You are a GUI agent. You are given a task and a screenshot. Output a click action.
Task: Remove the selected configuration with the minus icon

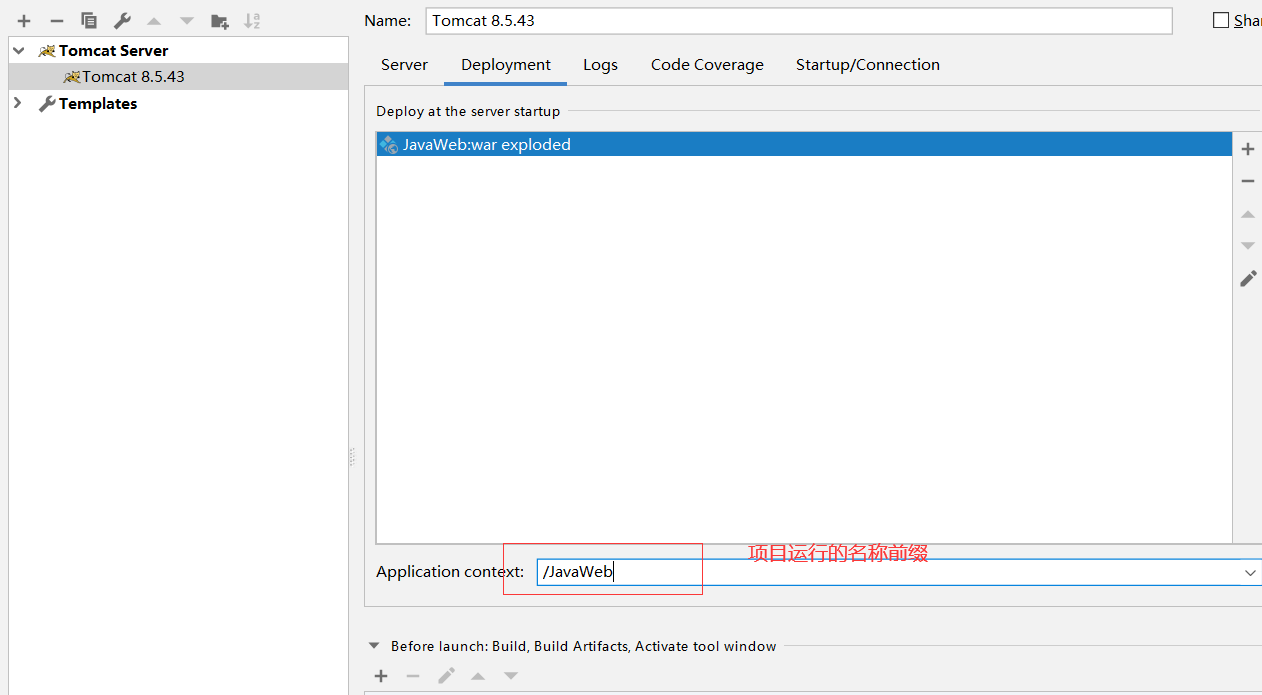57,20
